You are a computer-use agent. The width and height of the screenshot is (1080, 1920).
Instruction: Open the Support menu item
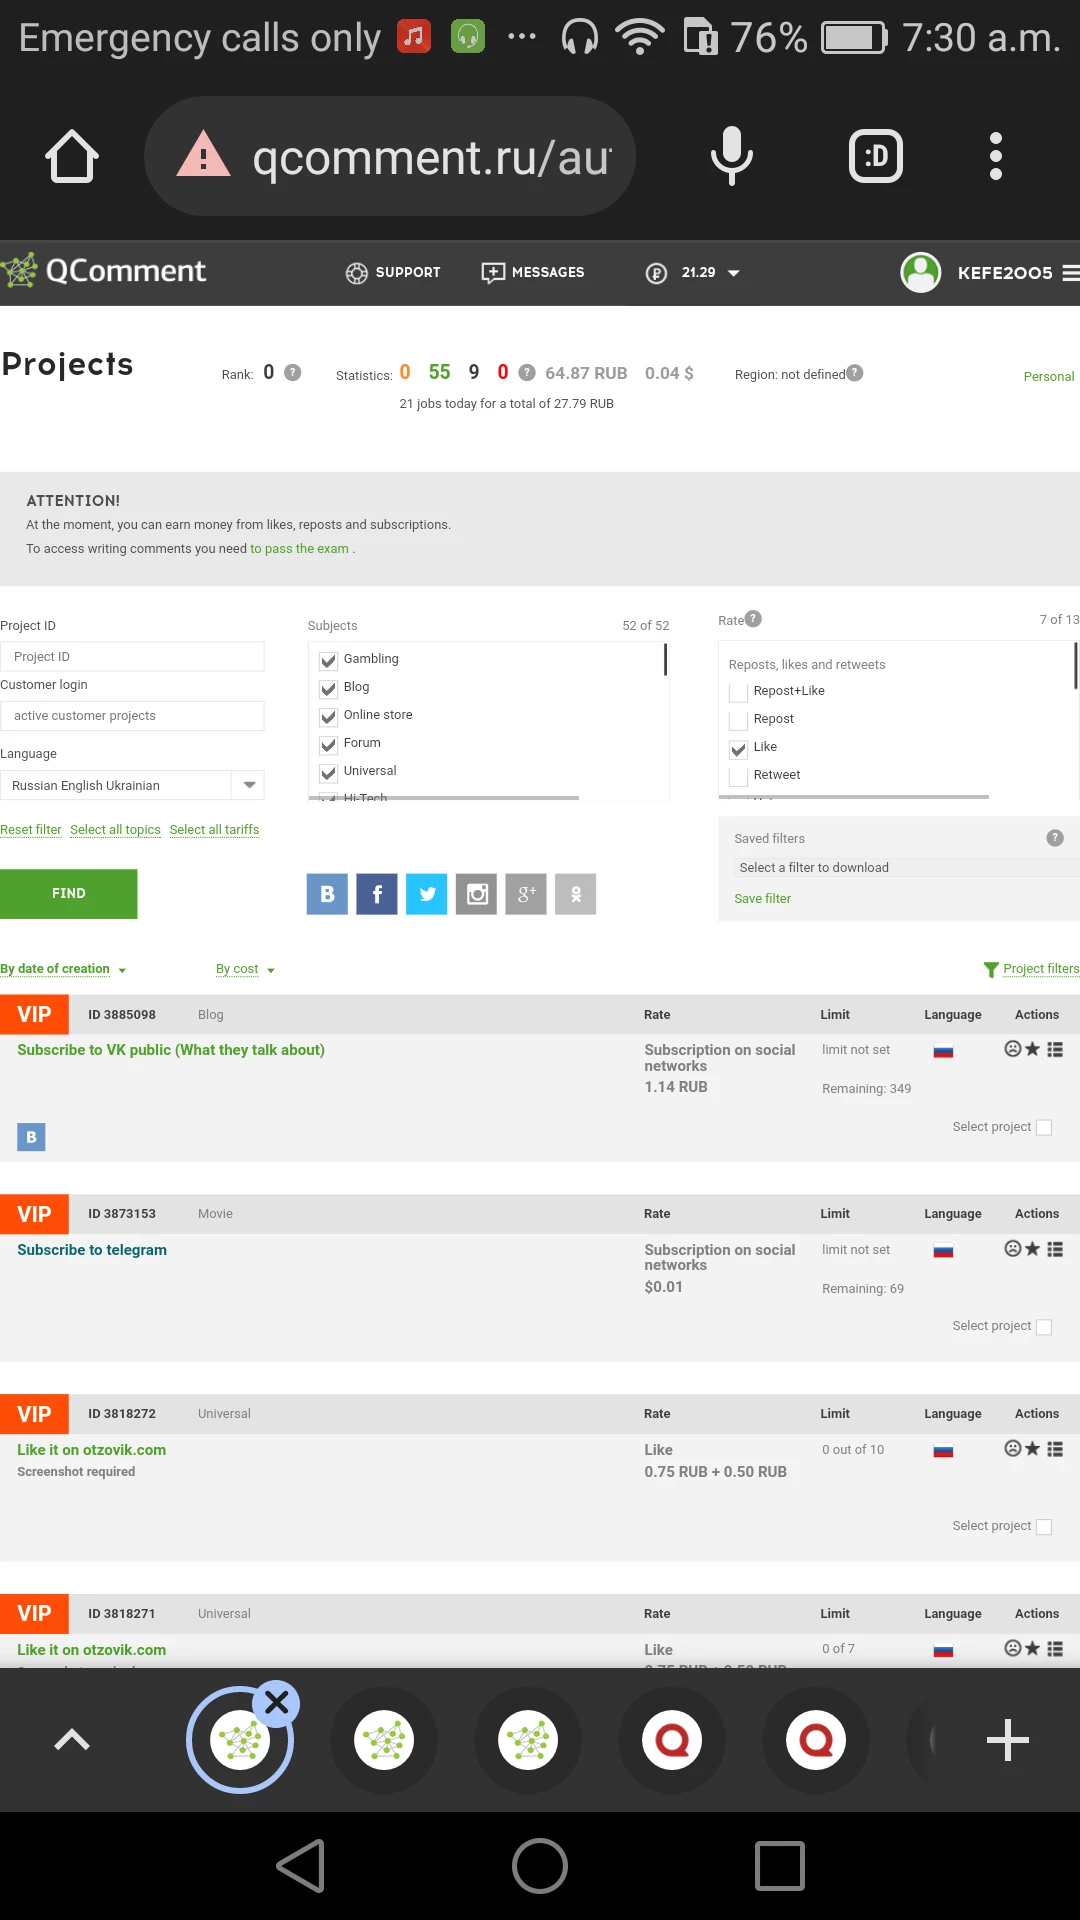(393, 273)
